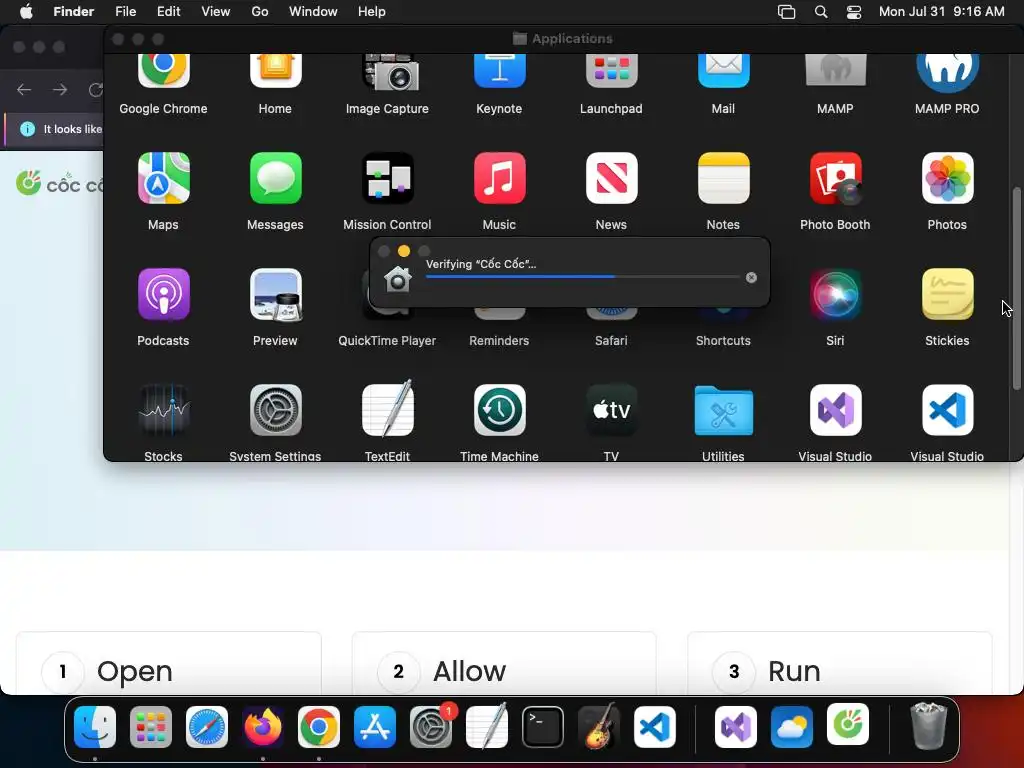Image resolution: width=1024 pixels, height=768 pixels.
Task: Select the blue Visual Studio Code app in Applications
Action: pos(947,410)
